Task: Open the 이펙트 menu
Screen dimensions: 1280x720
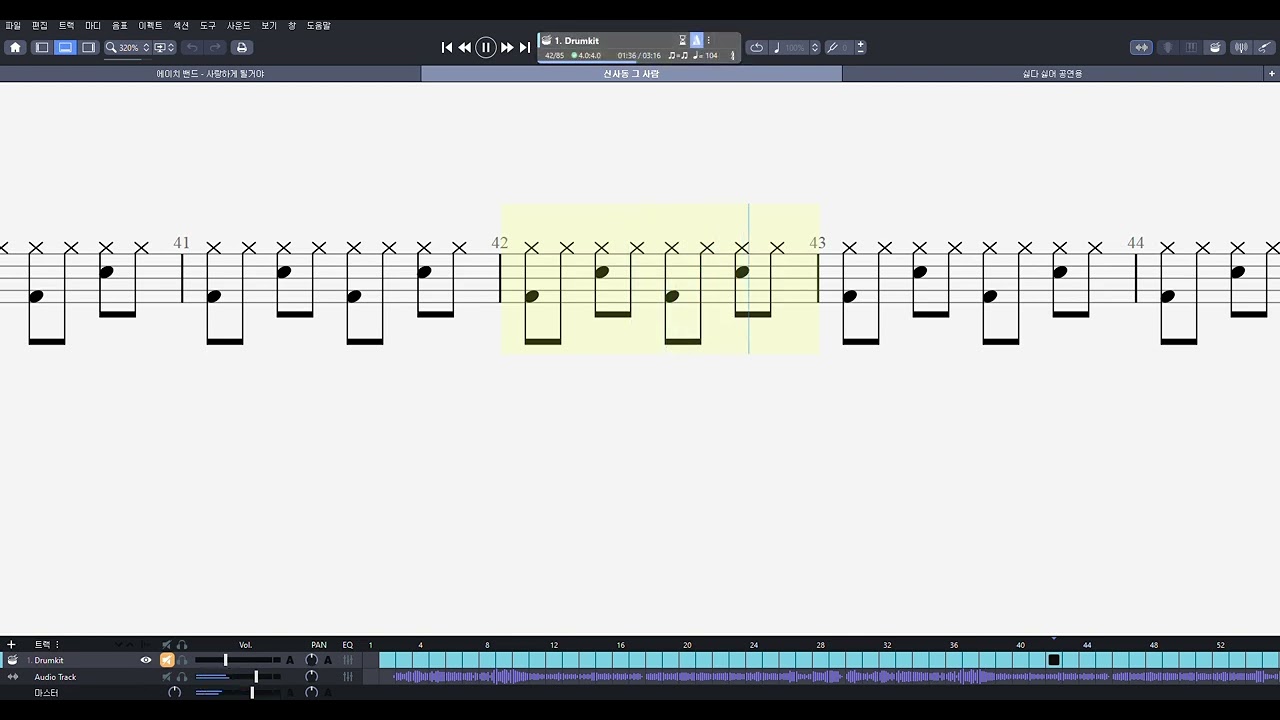Action: 150,26
